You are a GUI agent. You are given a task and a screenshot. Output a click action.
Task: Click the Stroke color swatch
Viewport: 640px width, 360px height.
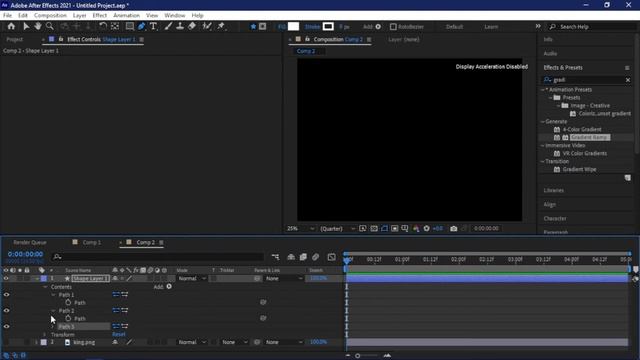pos(328,27)
